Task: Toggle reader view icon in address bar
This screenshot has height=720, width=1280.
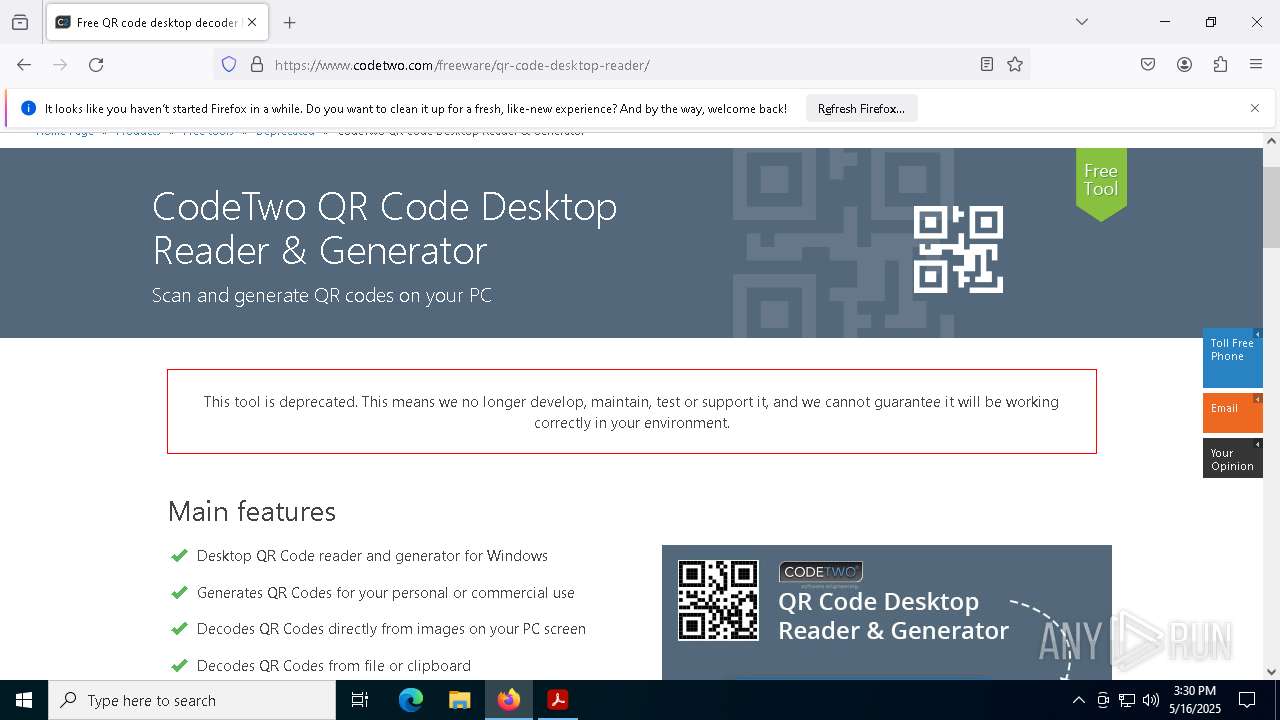Action: click(987, 65)
